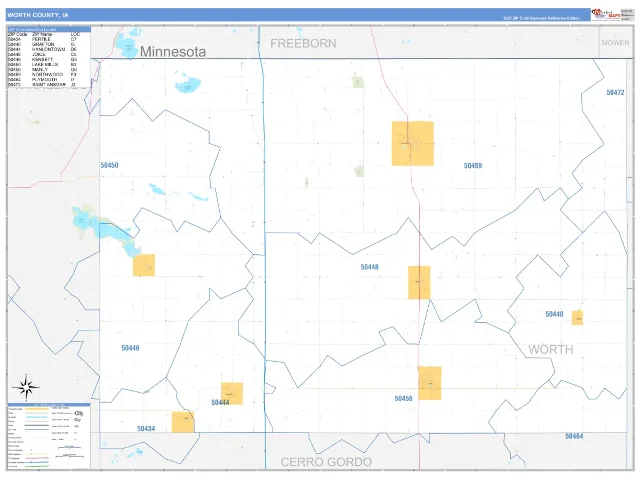Click ZIP code label 50444
Image resolution: width=640 pixels, height=480 pixels.
(220, 402)
